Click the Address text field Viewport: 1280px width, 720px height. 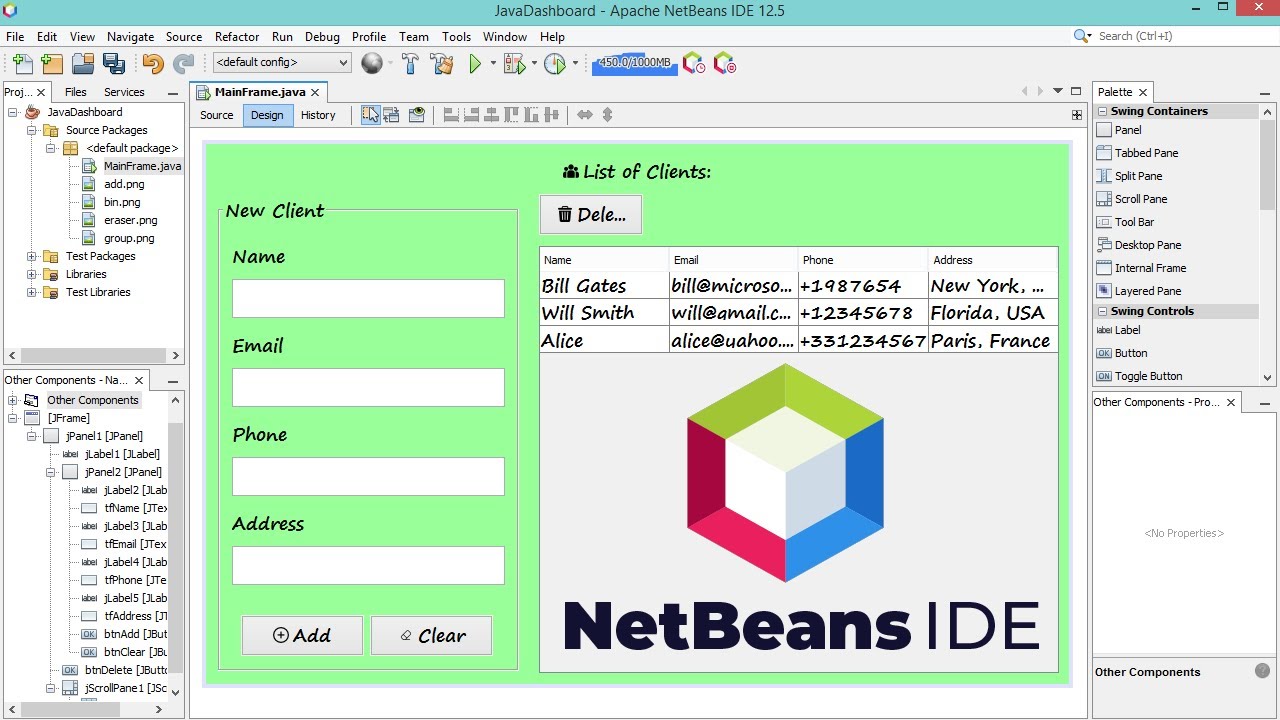[x=368, y=565]
